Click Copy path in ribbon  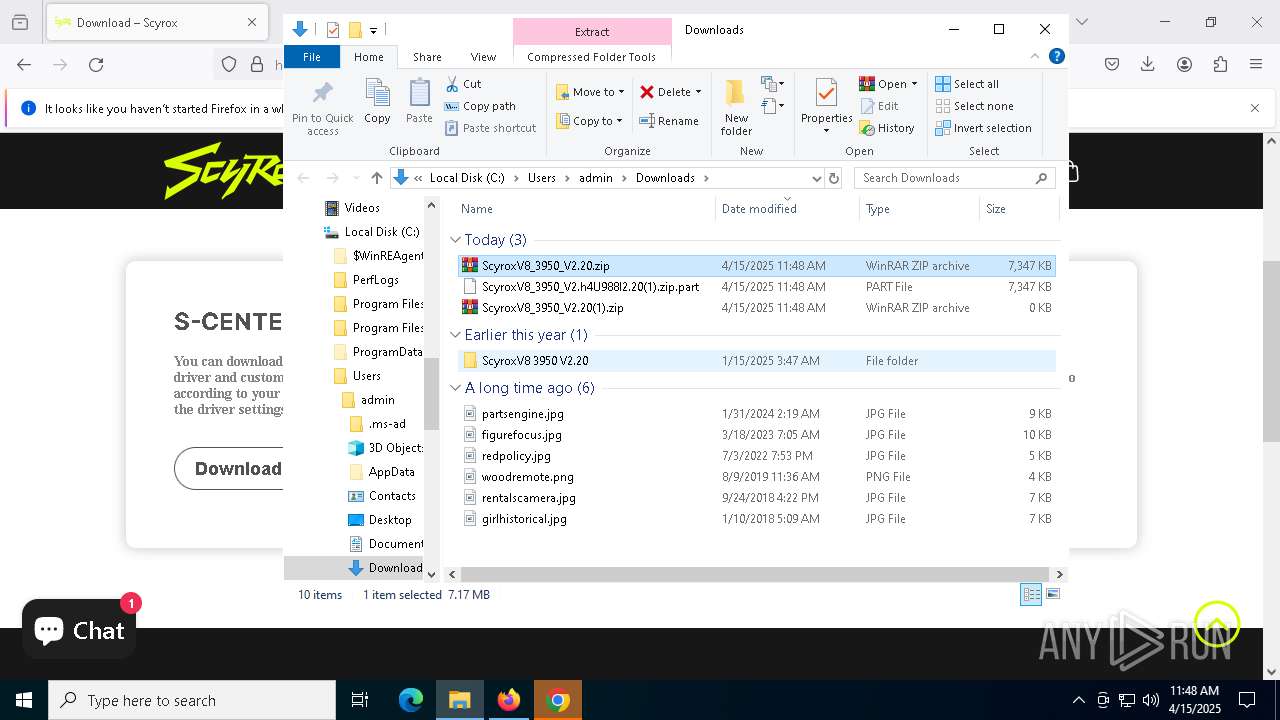coord(480,106)
